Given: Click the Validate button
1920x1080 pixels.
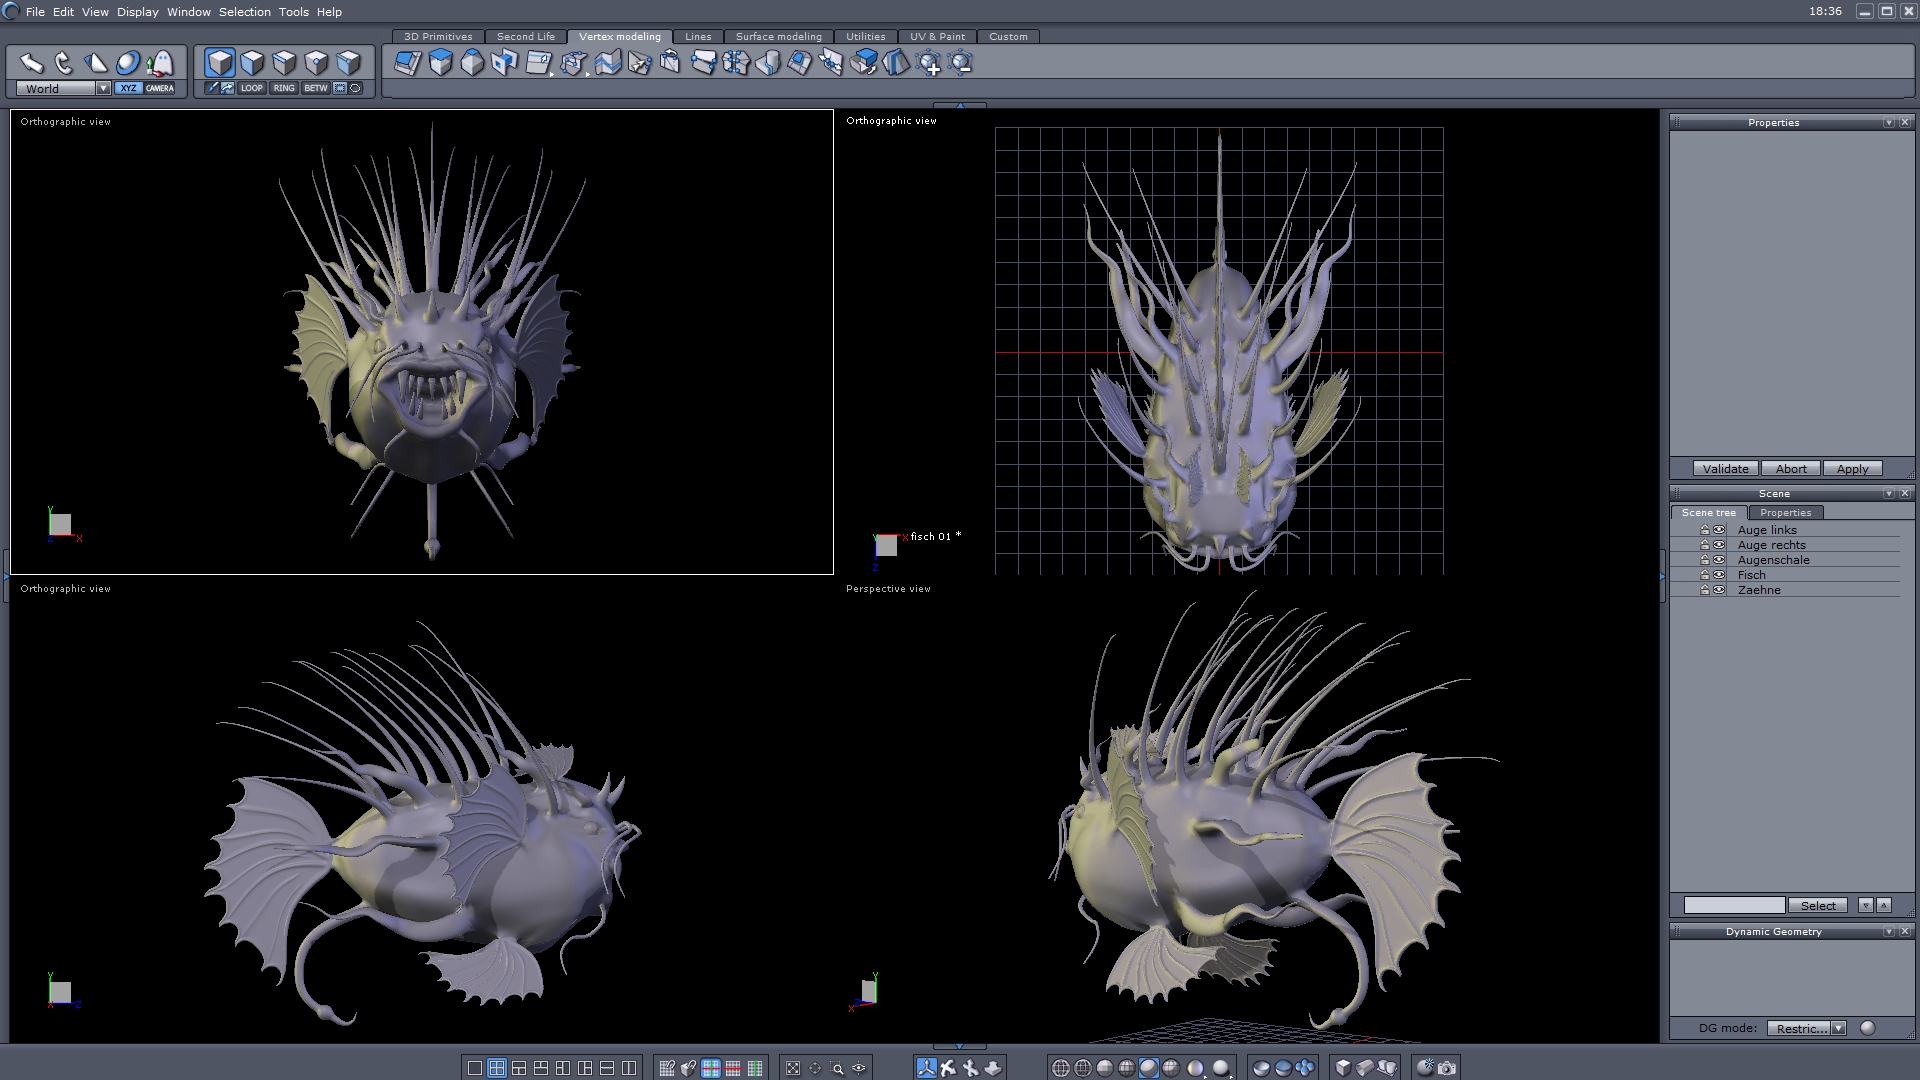Looking at the screenshot, I should [x=1725, y=469].
